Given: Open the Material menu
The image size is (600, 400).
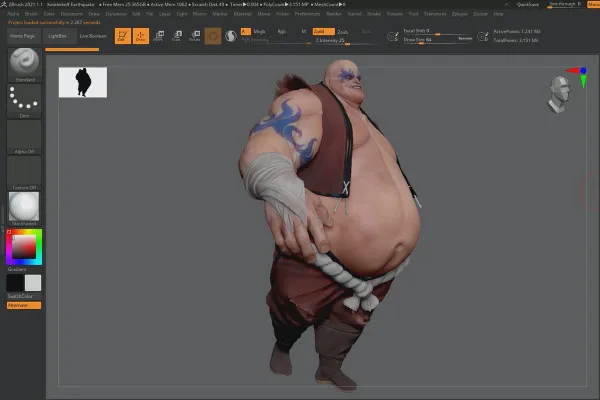Looking at the screenshot, I should point(243,14).
